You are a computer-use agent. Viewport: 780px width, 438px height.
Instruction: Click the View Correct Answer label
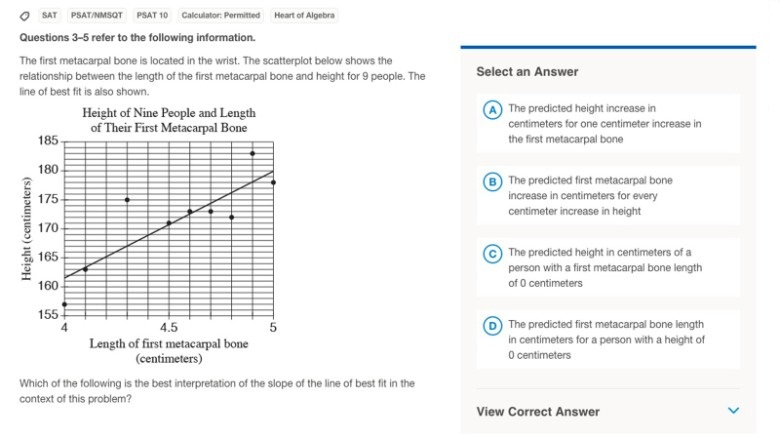[538, 412]
